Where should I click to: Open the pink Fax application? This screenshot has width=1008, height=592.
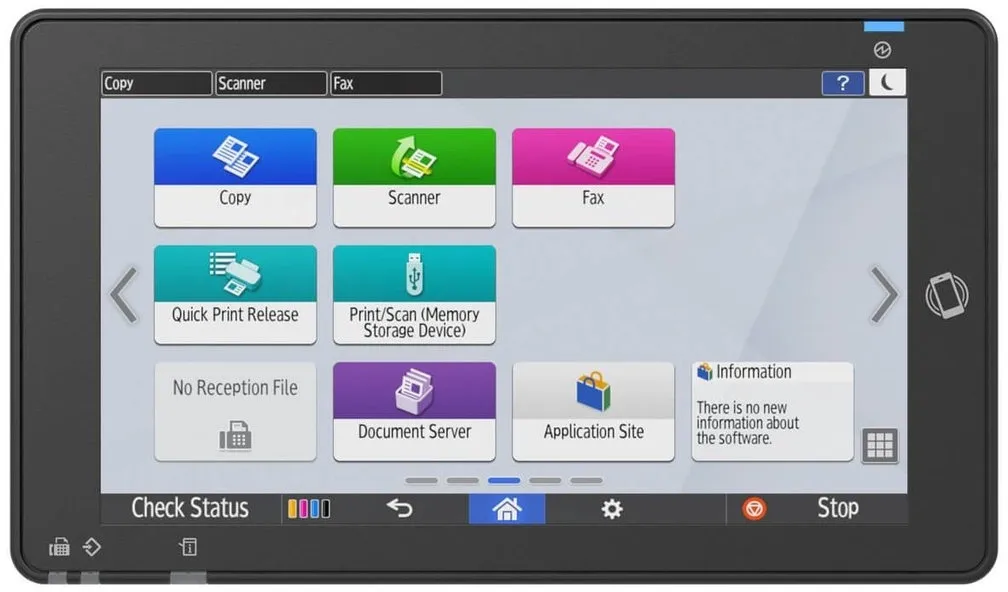coord(593,177)
